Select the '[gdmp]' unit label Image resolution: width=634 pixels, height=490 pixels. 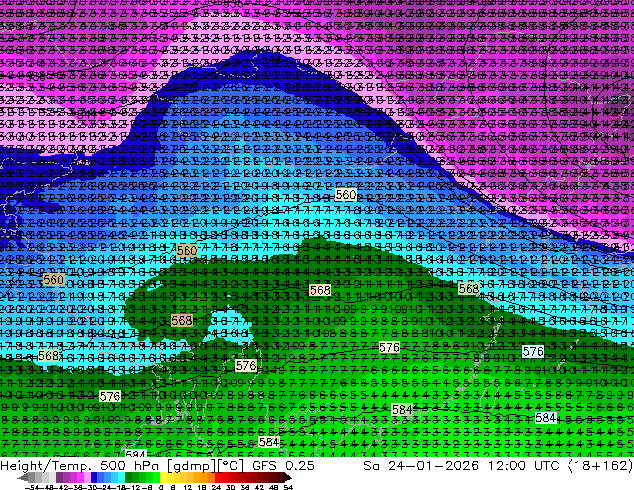coord(190,465)
